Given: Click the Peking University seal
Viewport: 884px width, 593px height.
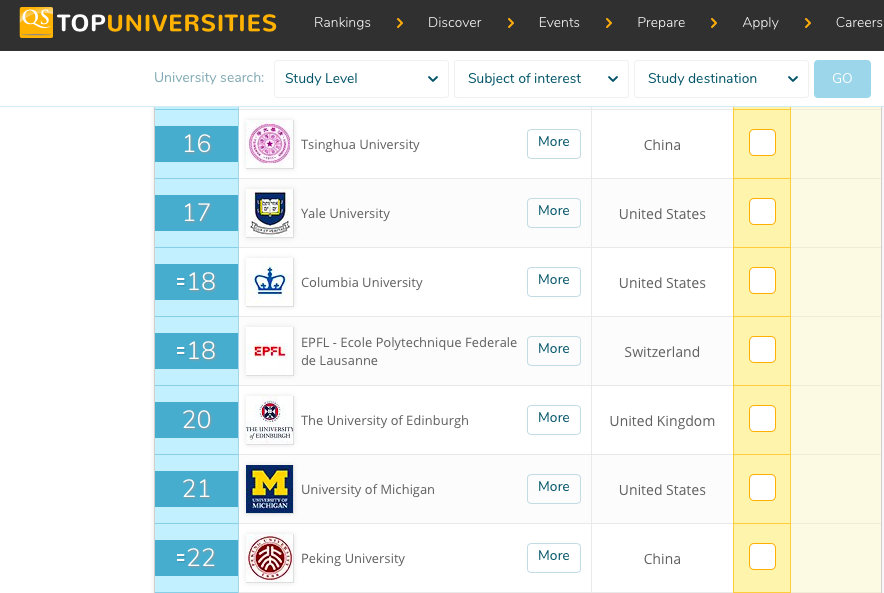Looking at the screenshot, I should coord(269,558).
